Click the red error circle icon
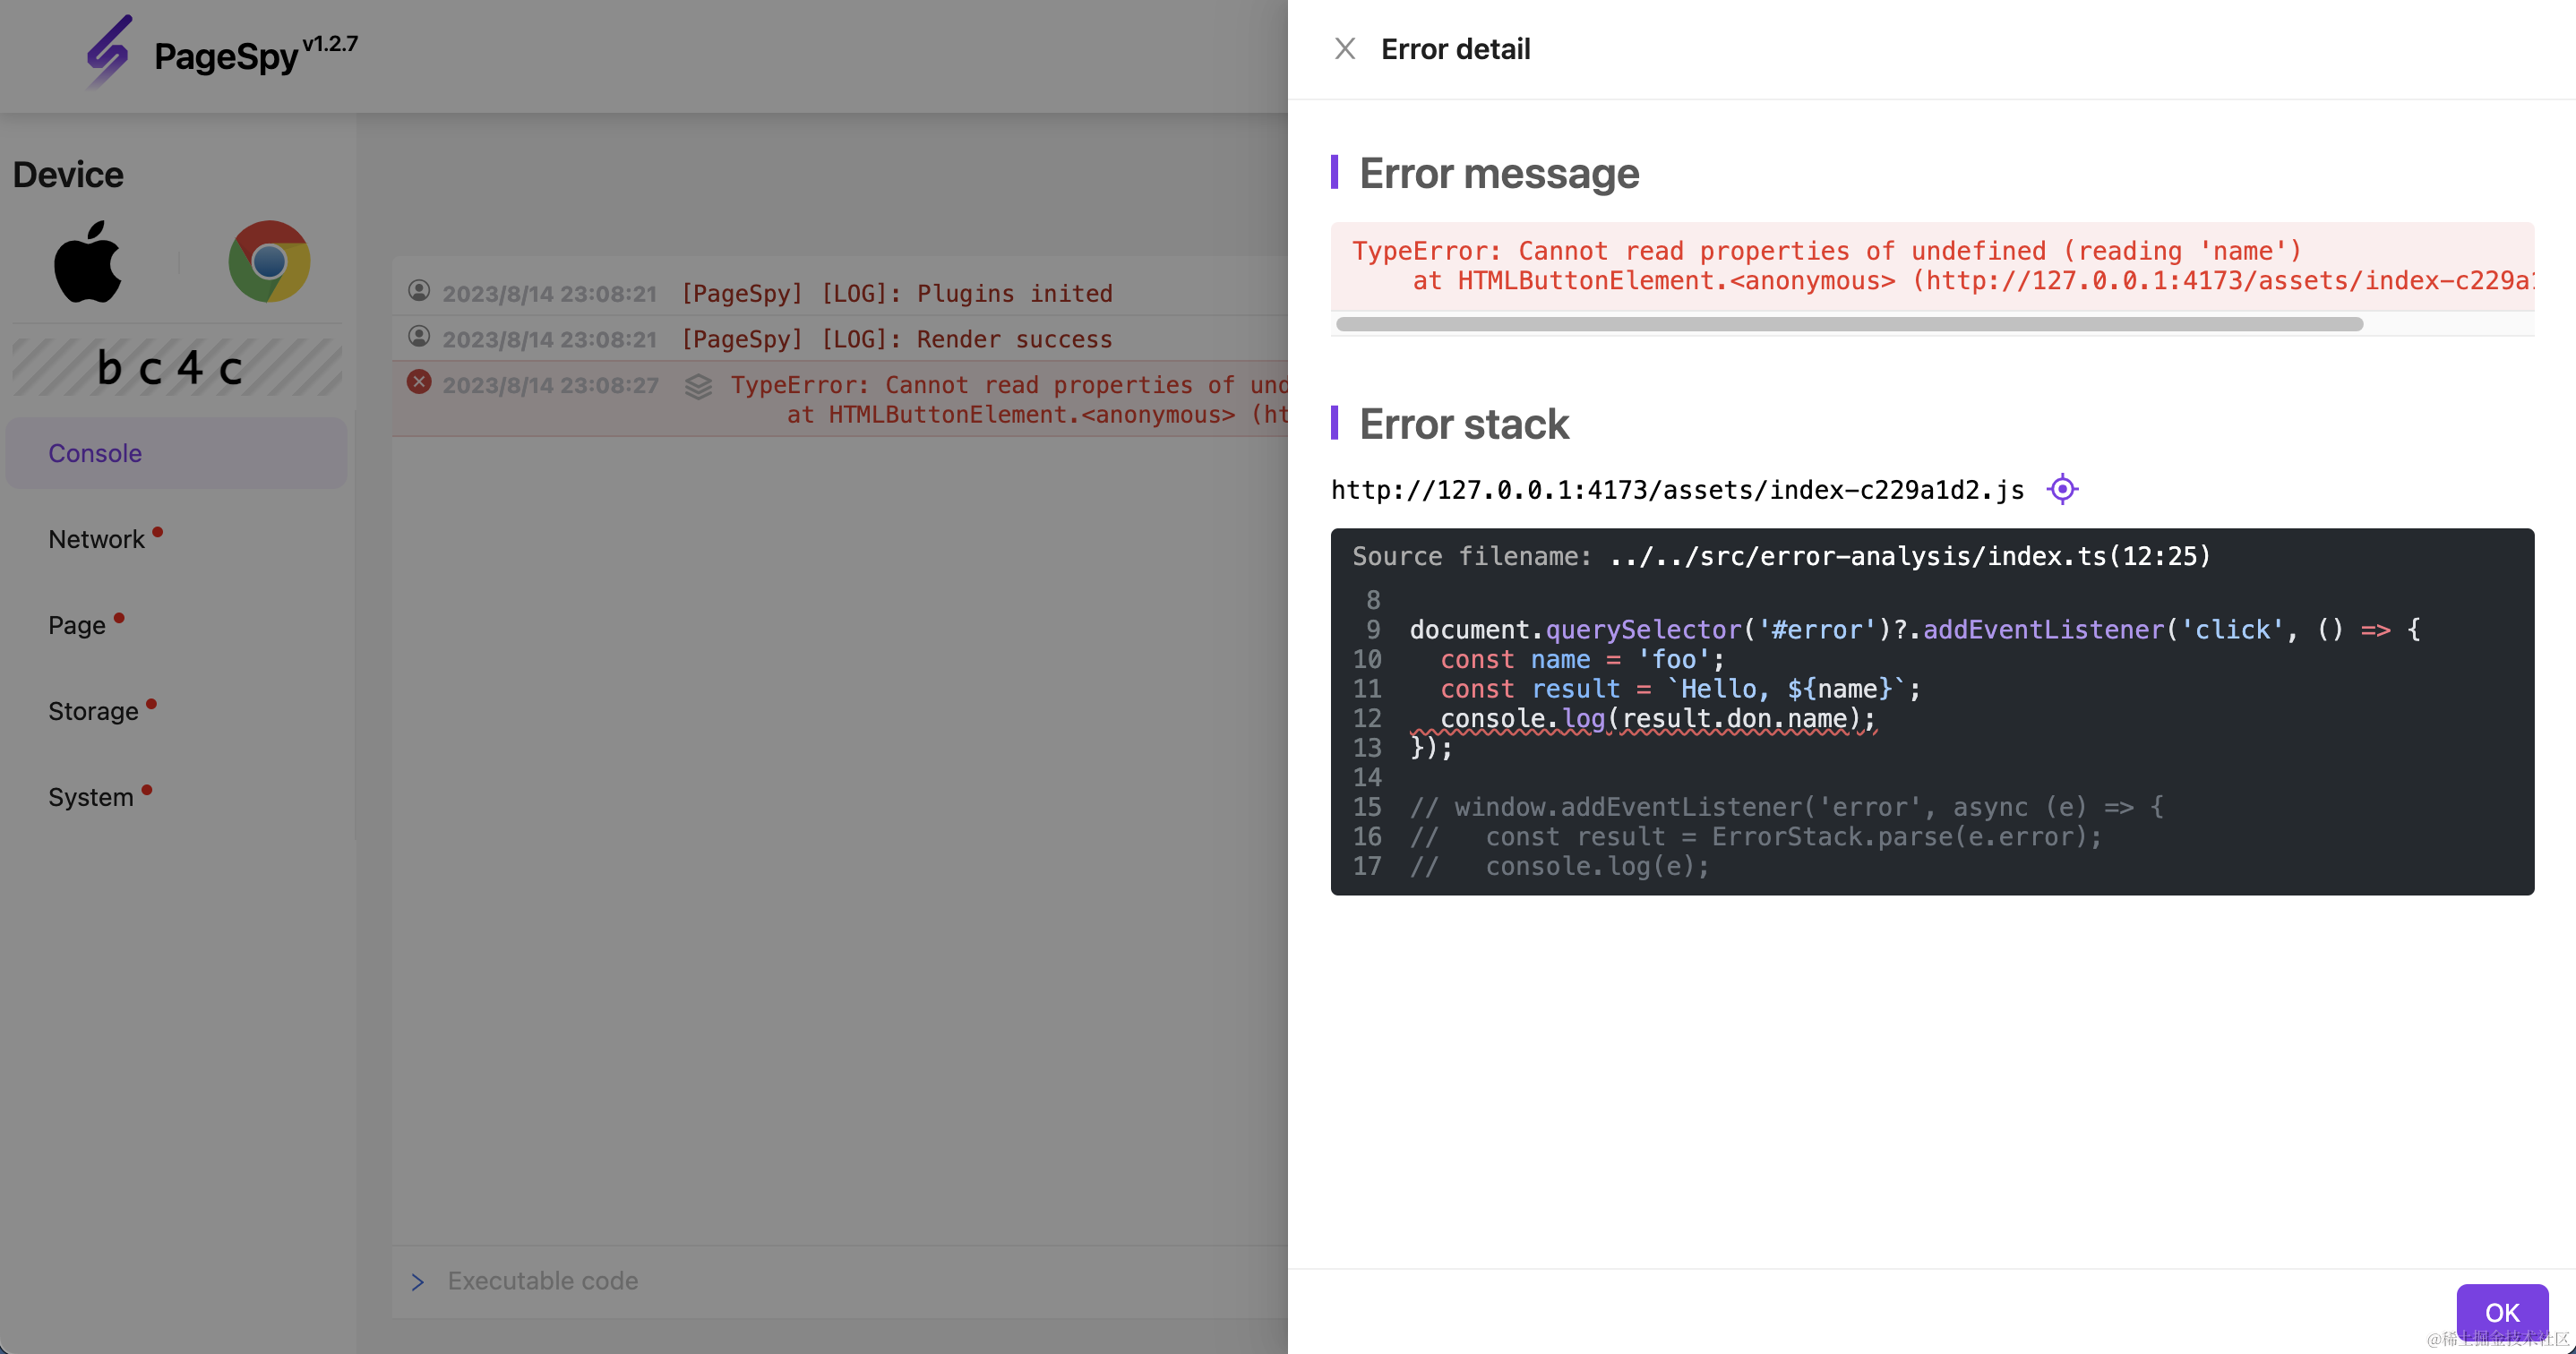This screenshot has width=2576, height=1354. tap(419, 382)
